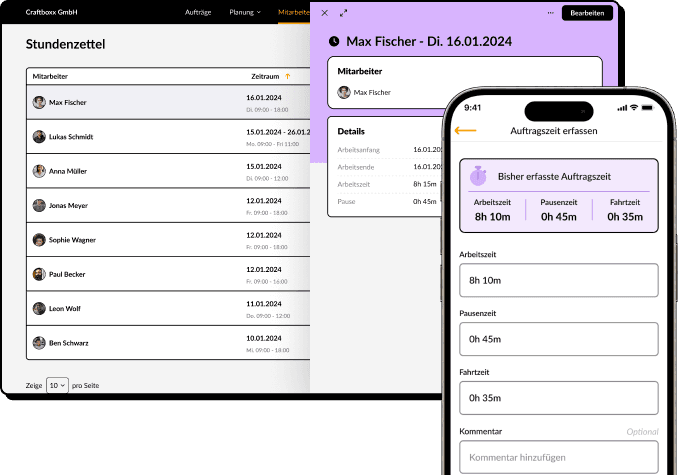This screenshot has height=475, width=680.
Task: Select the Sophie Wagner row name
Action: coord(72,240)
